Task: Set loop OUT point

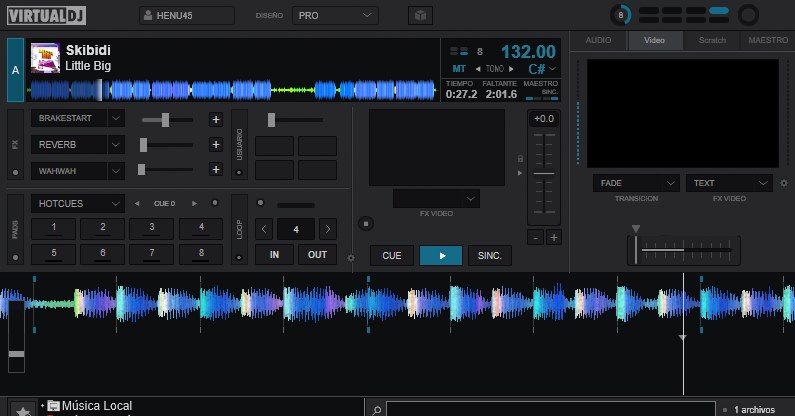Action: point(317,255)
